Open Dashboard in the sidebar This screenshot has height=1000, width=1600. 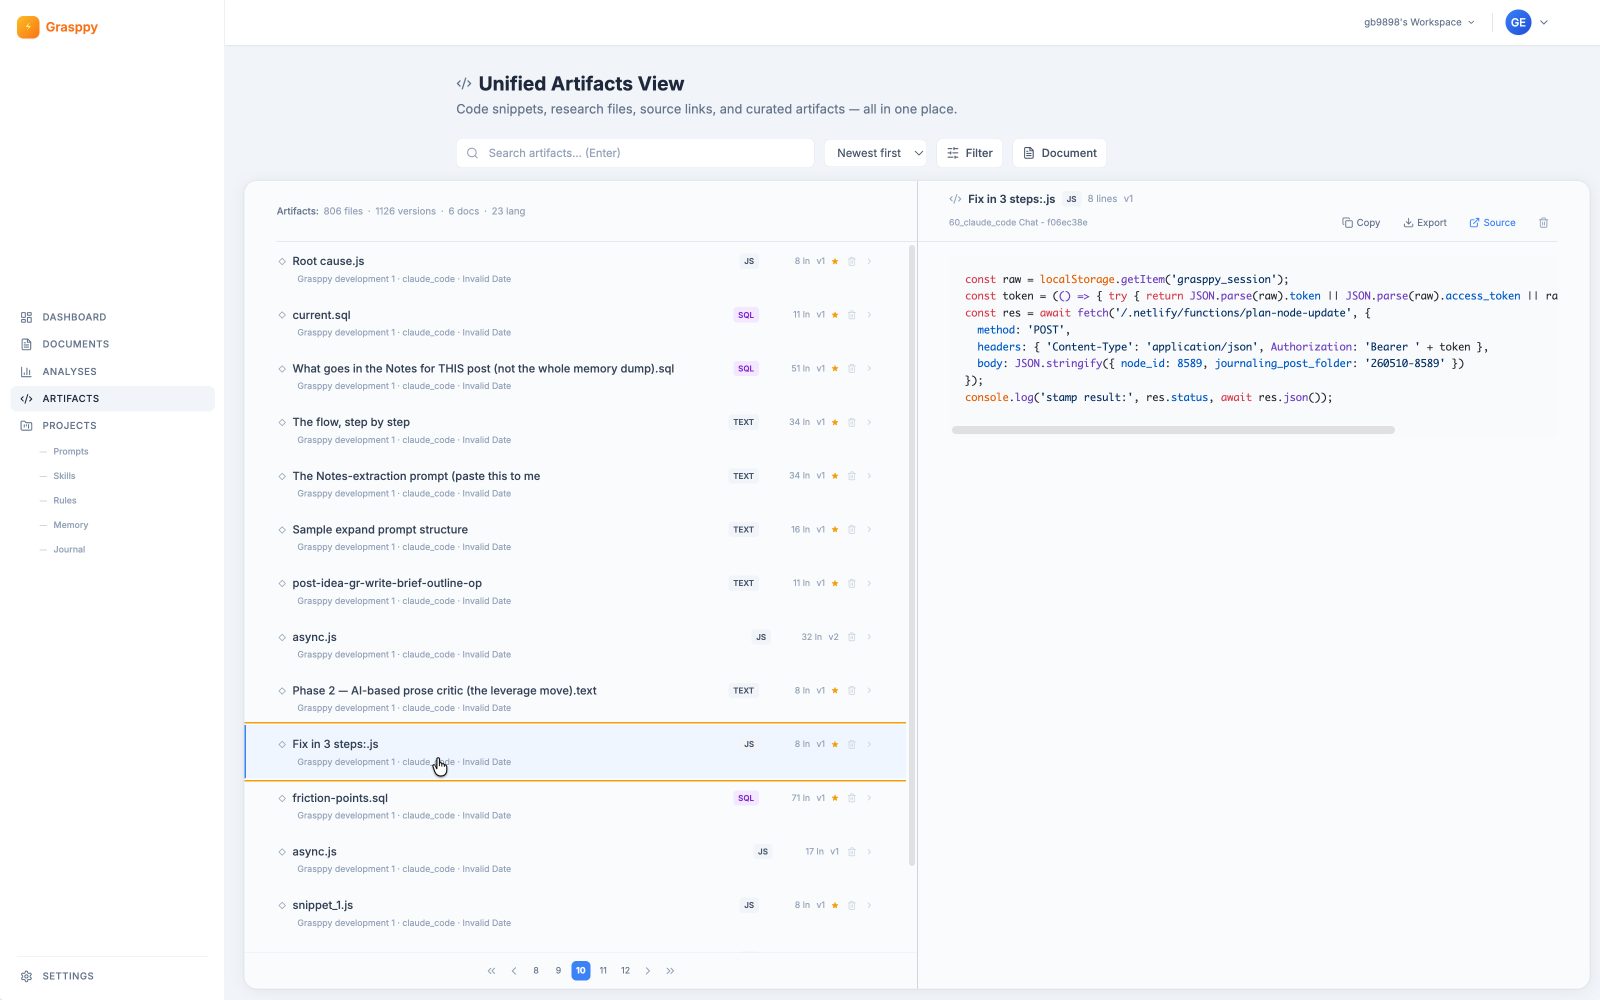pos(113,317)
